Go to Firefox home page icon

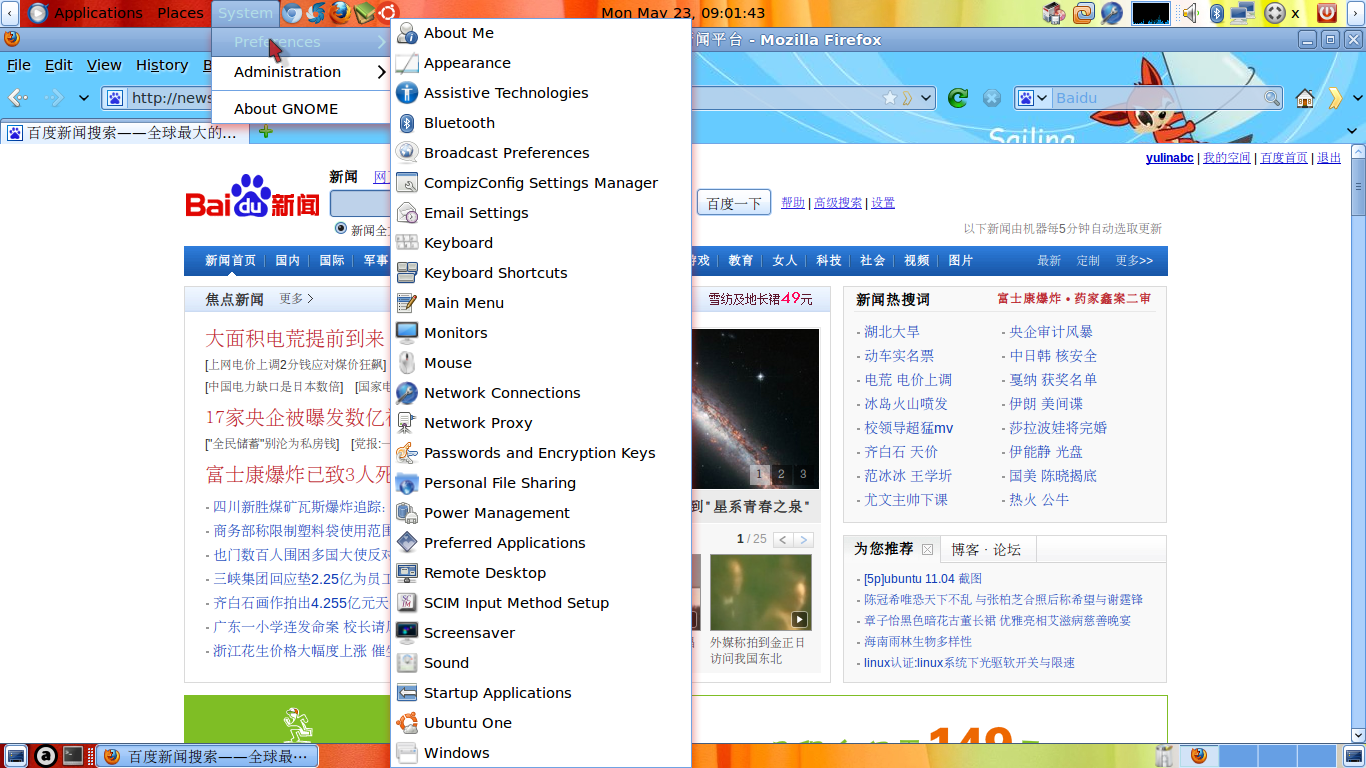point(1305,98)
